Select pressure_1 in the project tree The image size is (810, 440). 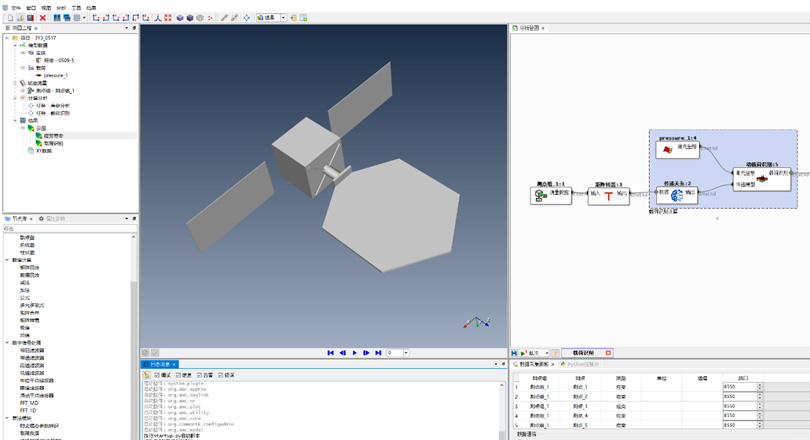pyautogui.click(x=55, y=75)
